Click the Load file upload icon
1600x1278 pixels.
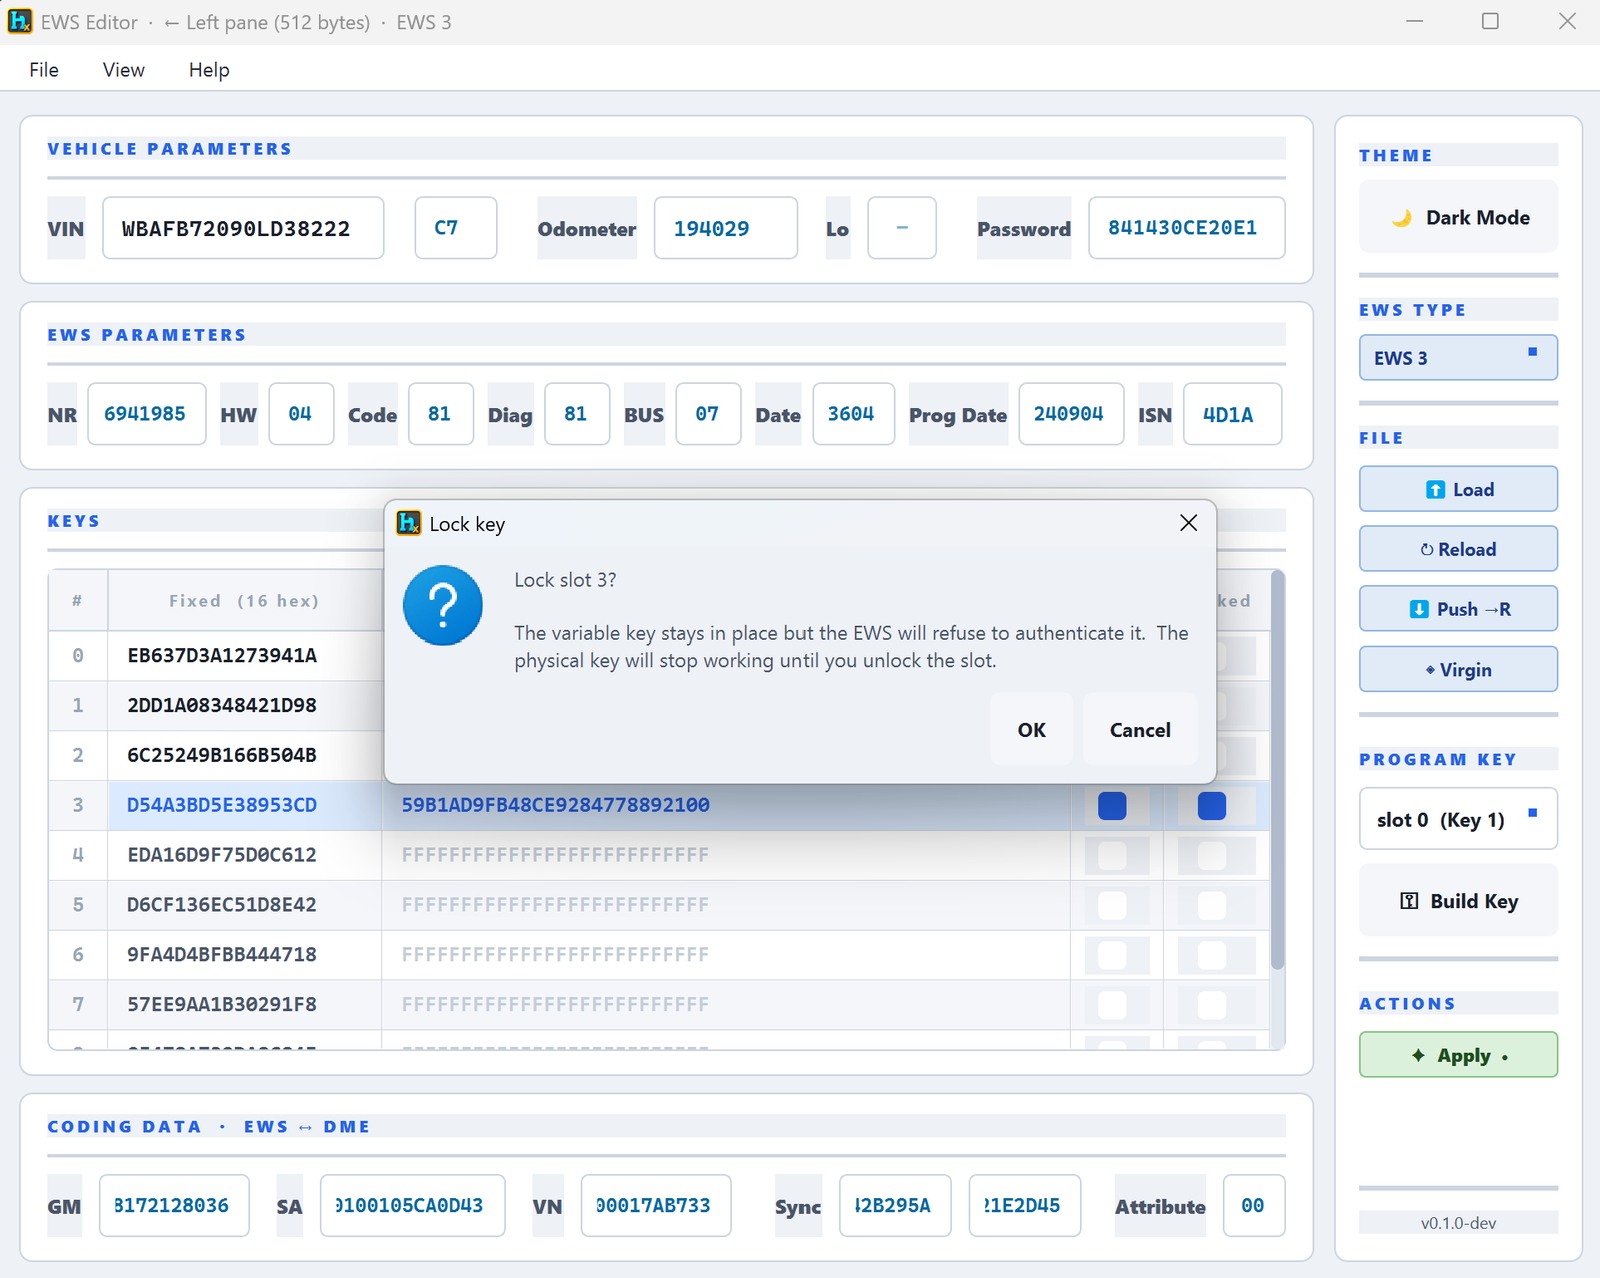click(x=1435, y=490)
